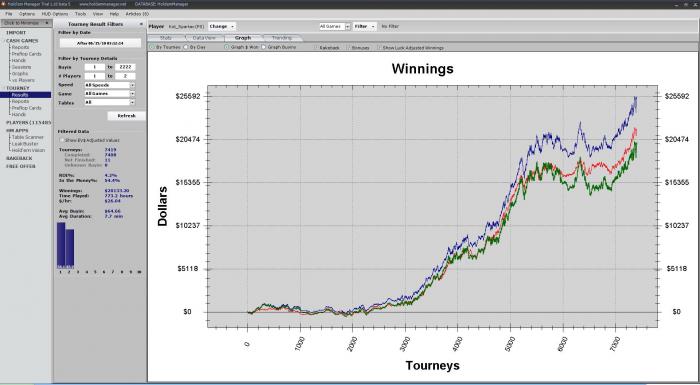
Task: Click the minimum # Players field
Action: pos(95,76)
